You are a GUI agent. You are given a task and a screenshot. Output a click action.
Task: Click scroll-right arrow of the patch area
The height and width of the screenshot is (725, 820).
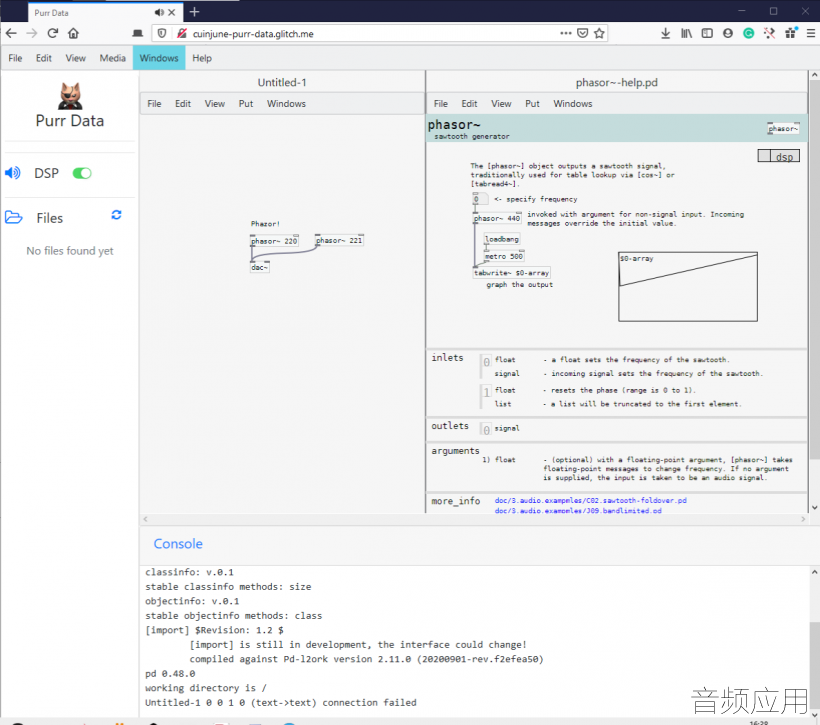[x=803, y=519]
